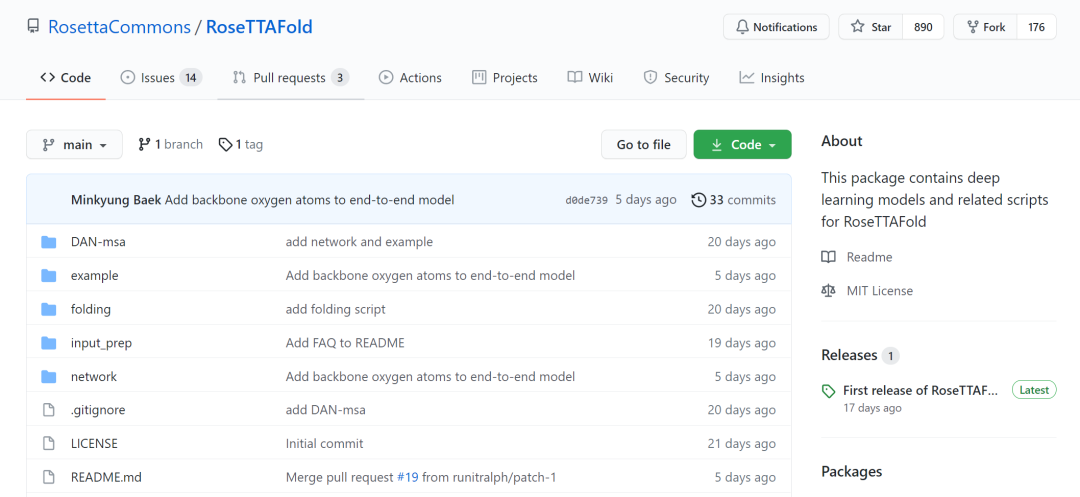
Task: Expand the green Code download dropdown
Action: coord(742,145)
